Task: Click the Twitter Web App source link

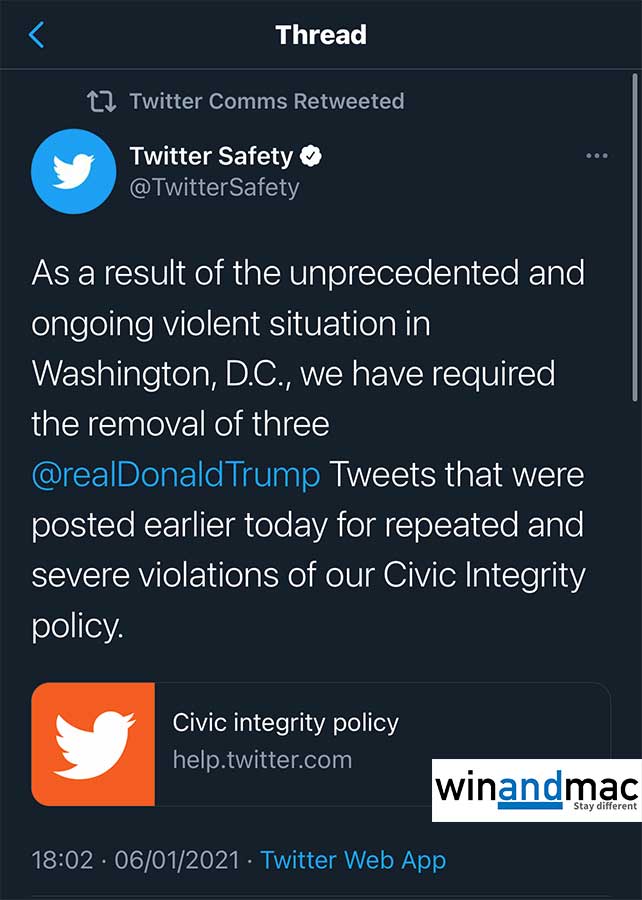Action: pos(353,860)
